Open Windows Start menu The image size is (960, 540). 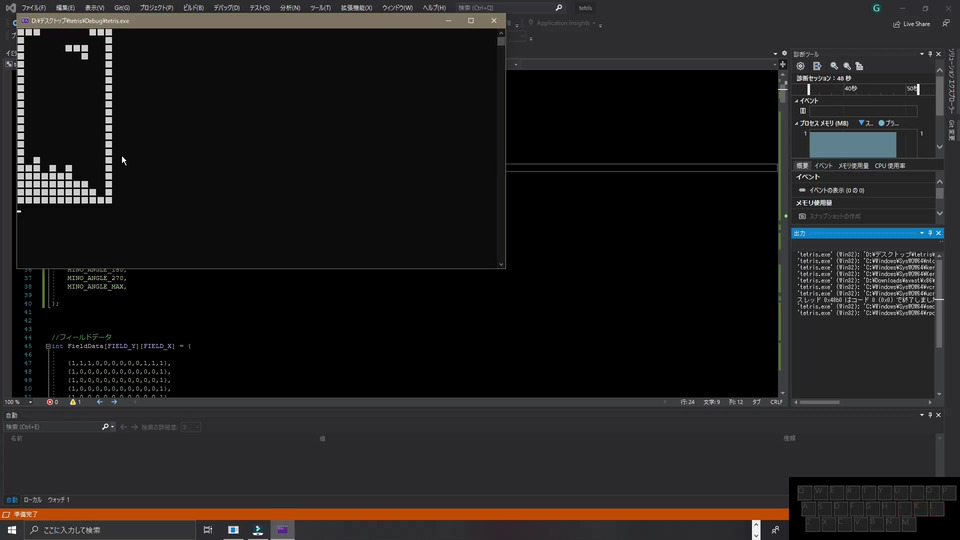tap(12, 530)
